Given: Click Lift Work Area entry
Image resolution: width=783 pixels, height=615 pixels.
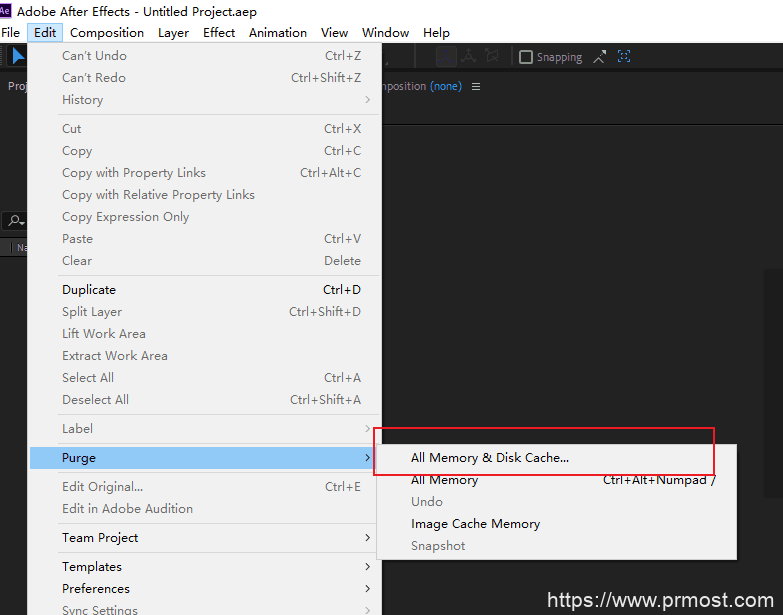Looking at the screenshot, I should click(x=204, y=333).
